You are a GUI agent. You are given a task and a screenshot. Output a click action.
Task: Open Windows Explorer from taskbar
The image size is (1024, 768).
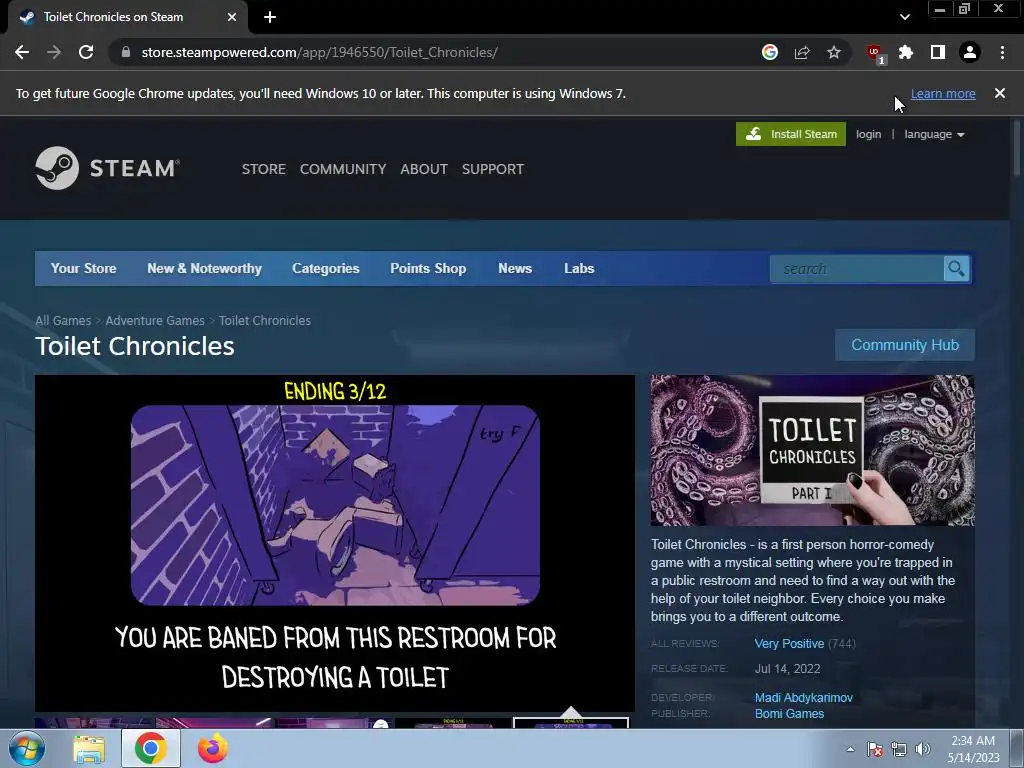(x=89, y=748)
